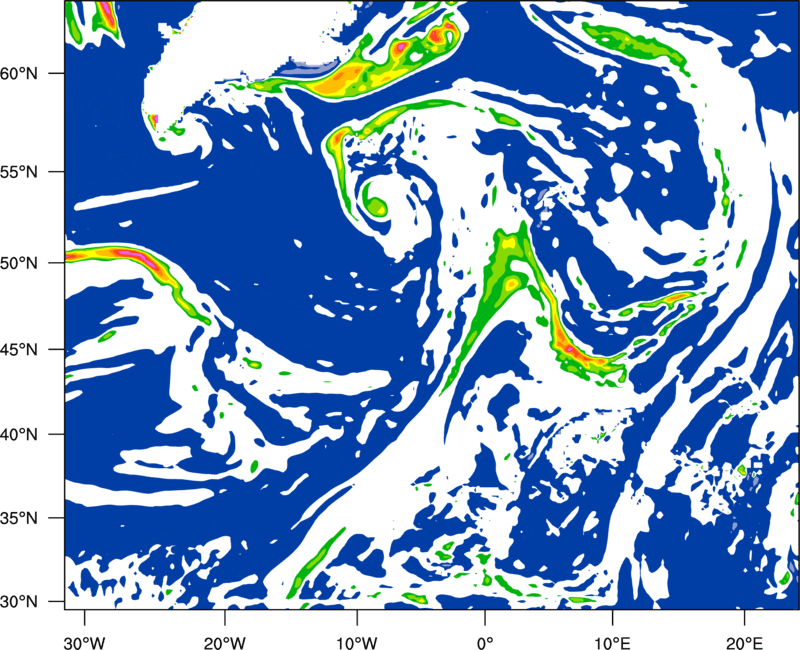Click the 30°N latitude label
The image size is (800, 650).
click(x=19, y=602)
